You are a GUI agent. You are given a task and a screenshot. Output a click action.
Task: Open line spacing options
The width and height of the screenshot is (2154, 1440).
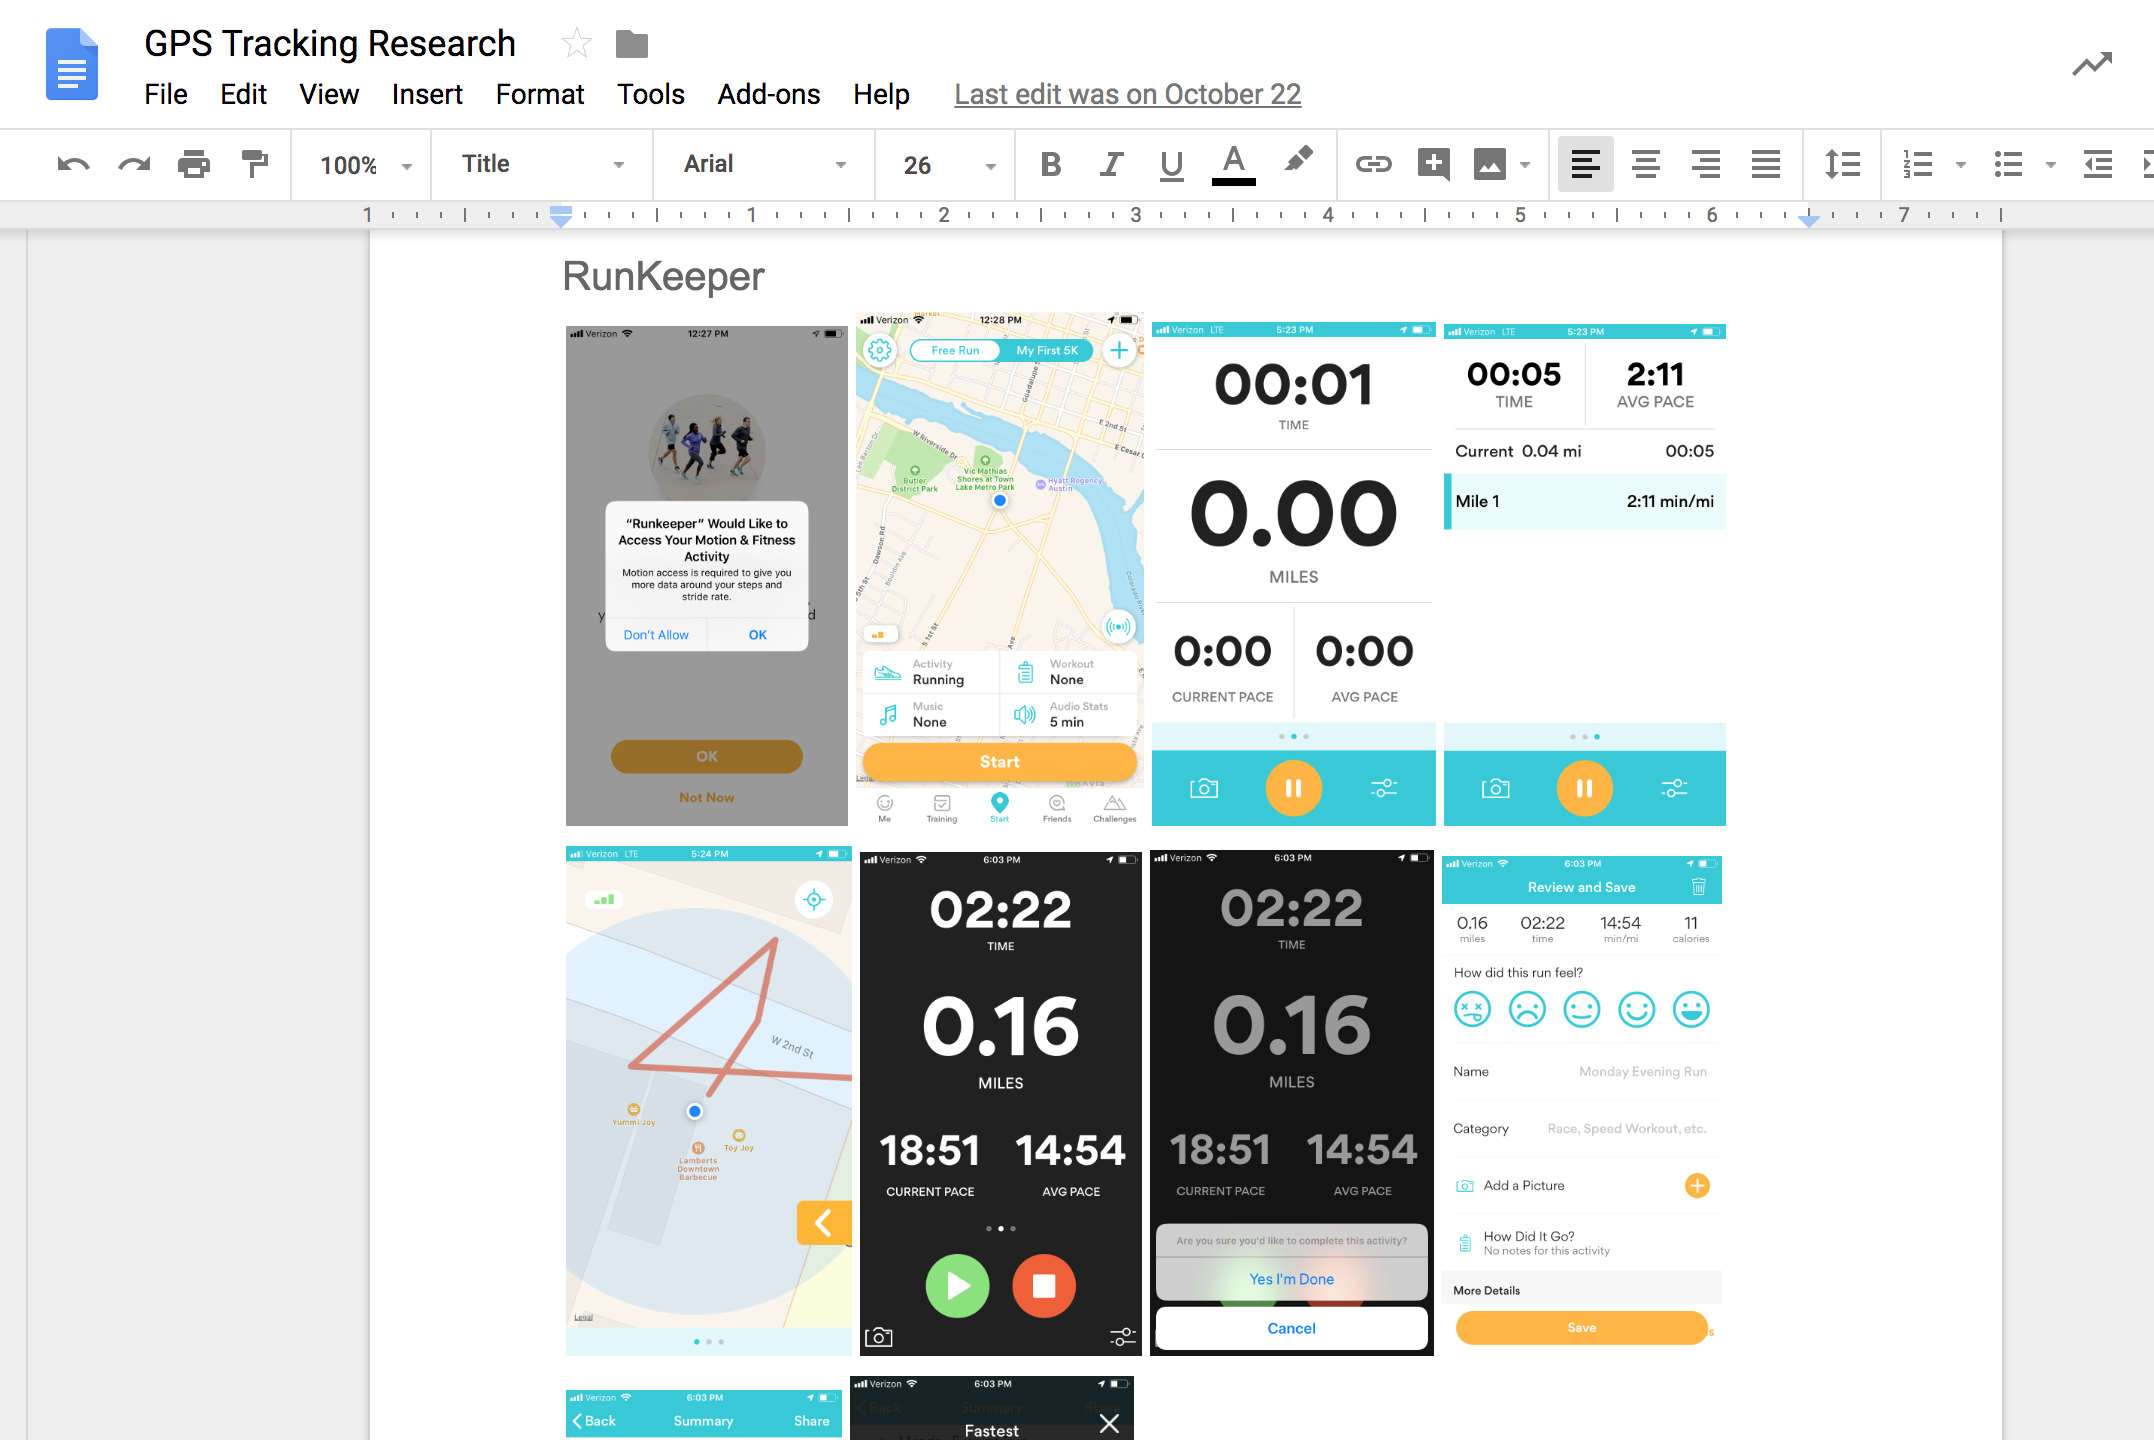(1842, 164)
